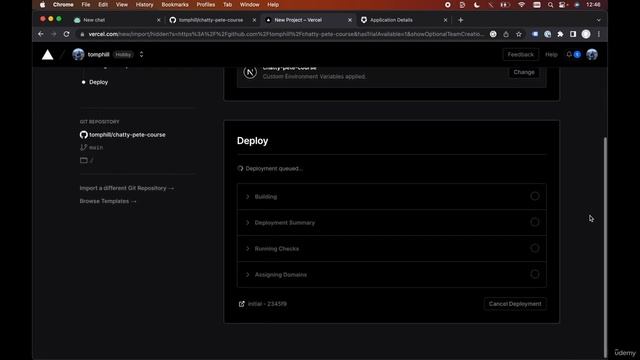The height and width of the screenshot is (360, 640).
Task: Click the Vercel triangle logo
Action: coord(47,55)
